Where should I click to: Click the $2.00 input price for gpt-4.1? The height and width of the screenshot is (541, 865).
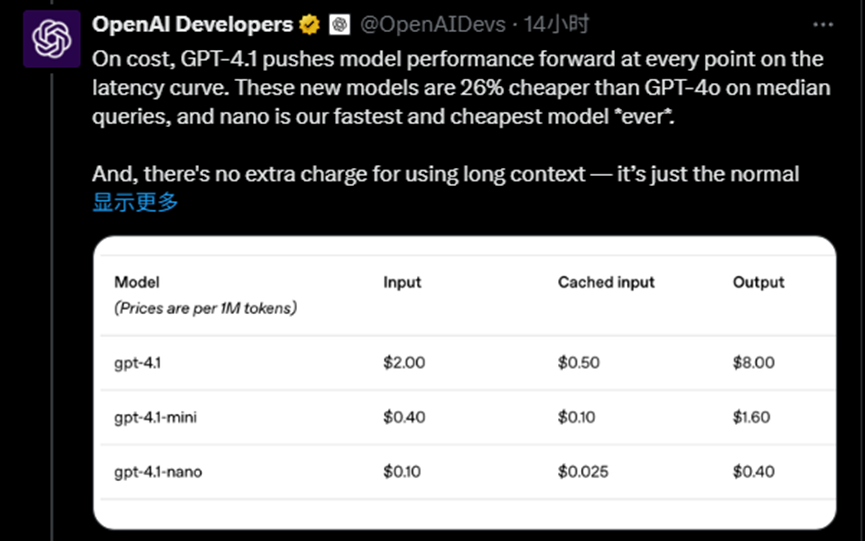coord(404,363)
